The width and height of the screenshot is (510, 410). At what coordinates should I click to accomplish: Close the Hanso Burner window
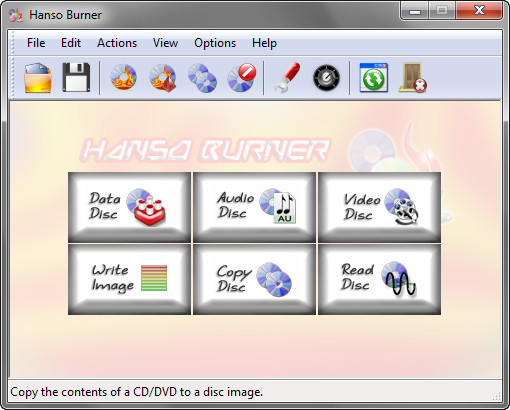pyautogui.click(x=479, y=11)
